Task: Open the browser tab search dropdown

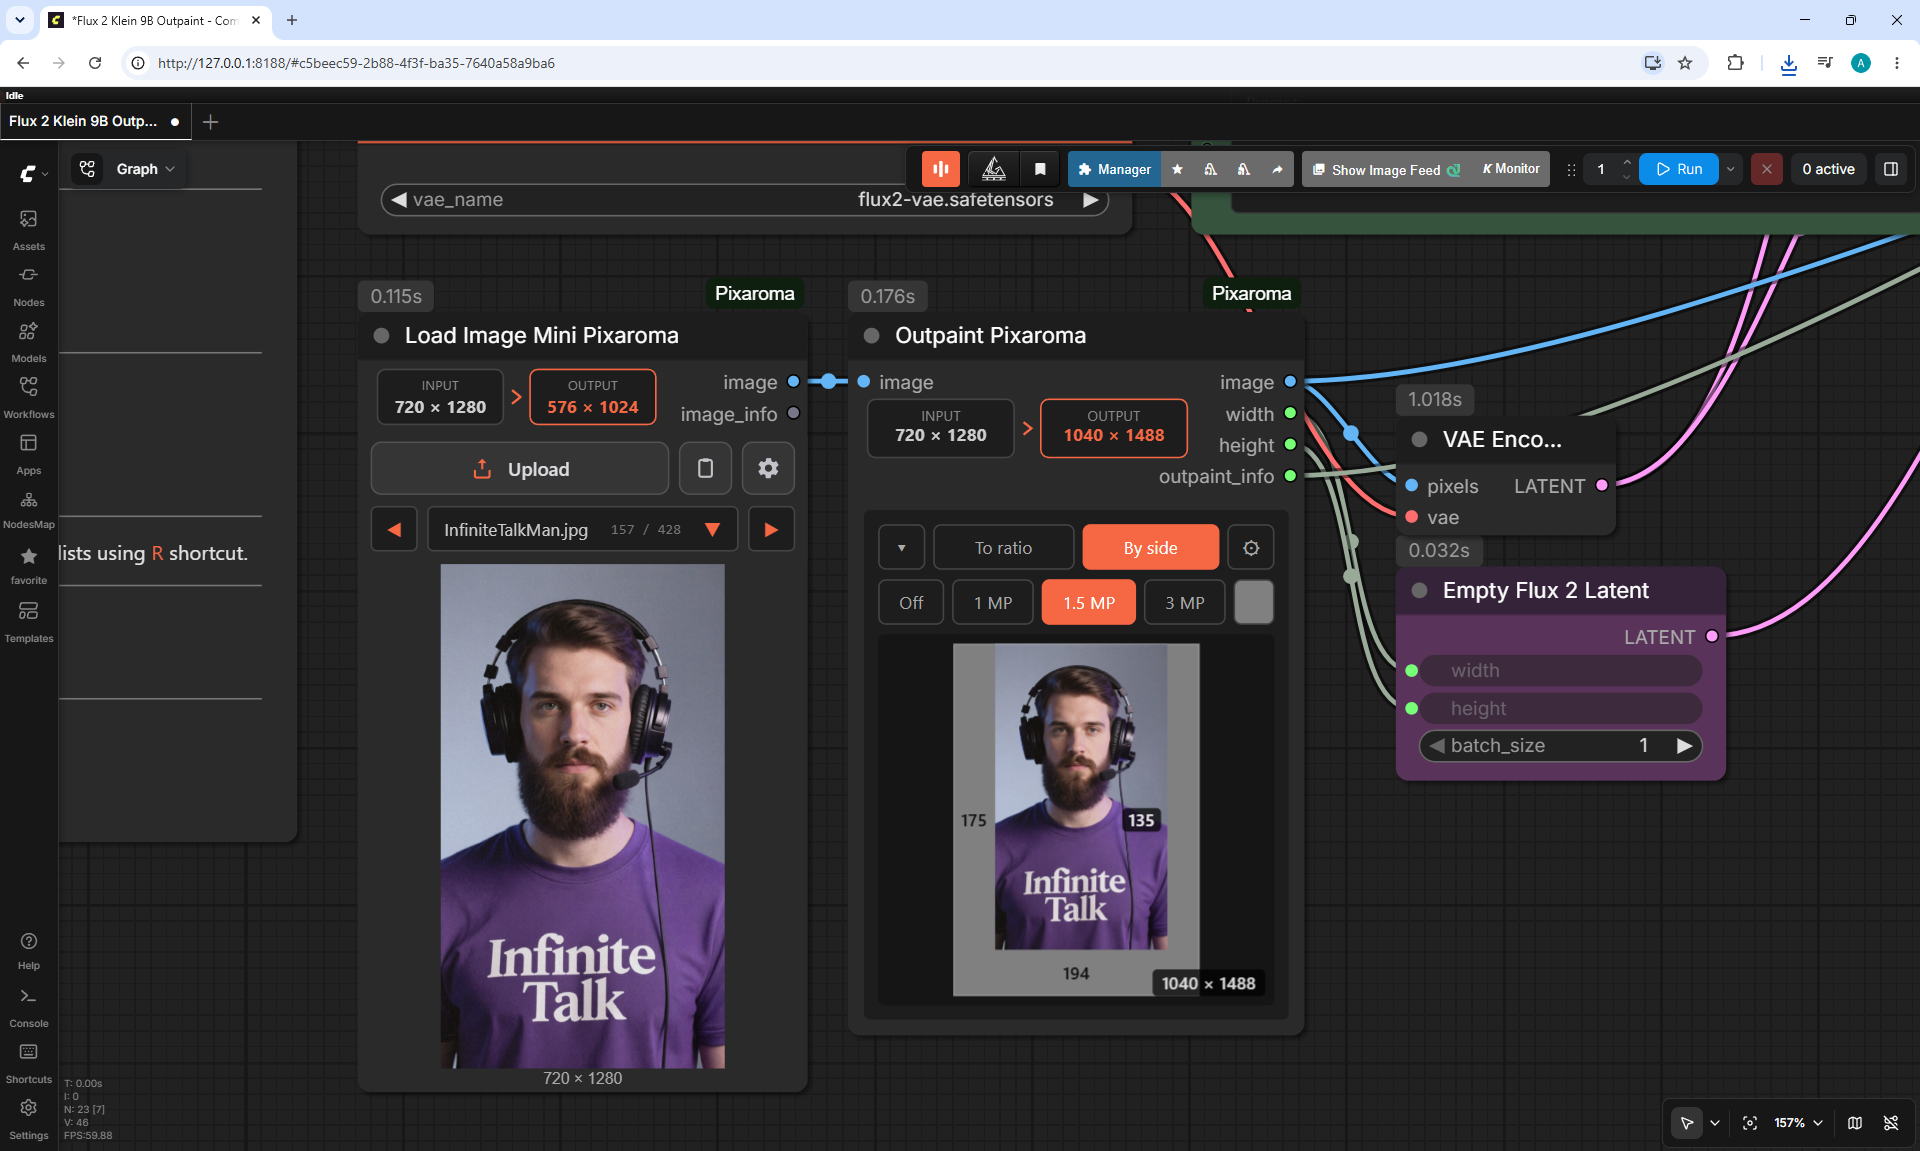Action: (20, 20)
